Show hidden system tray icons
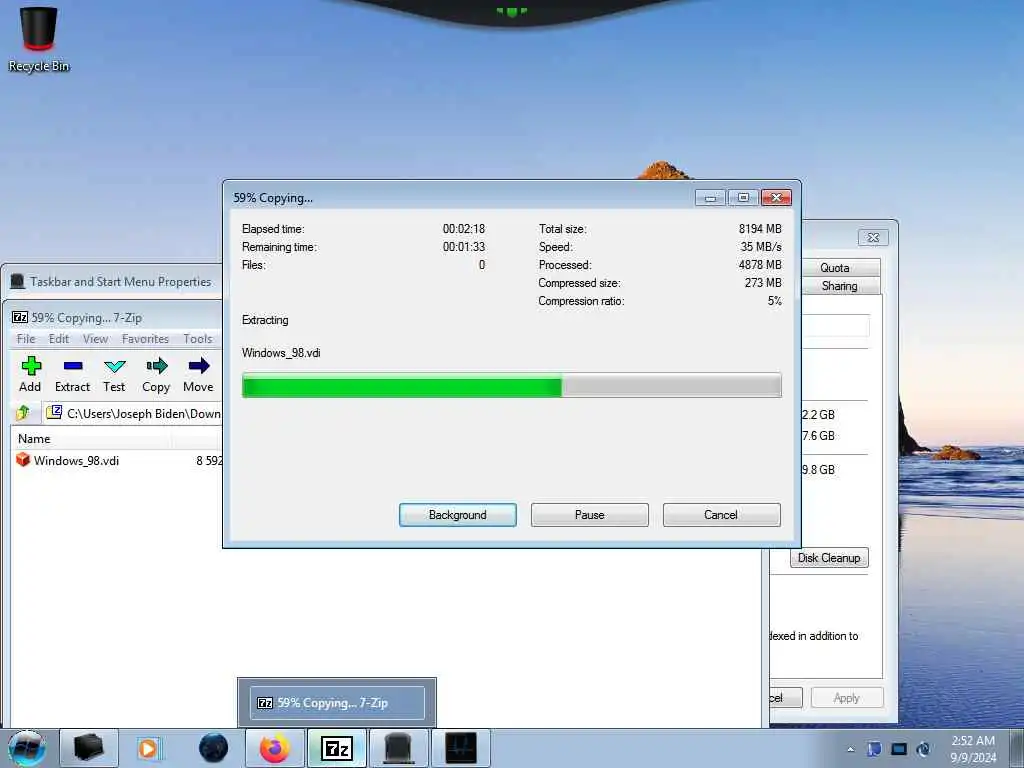1024x768 pixels. coord(850,749)
